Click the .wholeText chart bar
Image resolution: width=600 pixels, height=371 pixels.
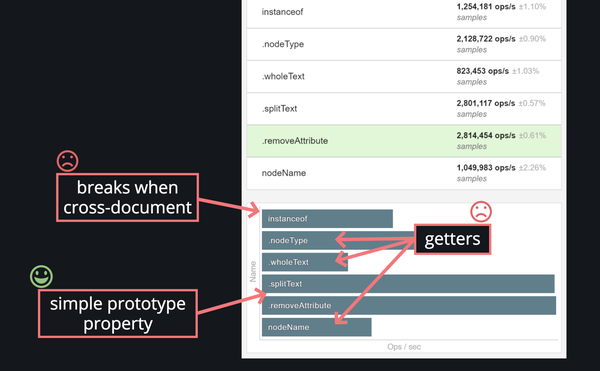305,262
